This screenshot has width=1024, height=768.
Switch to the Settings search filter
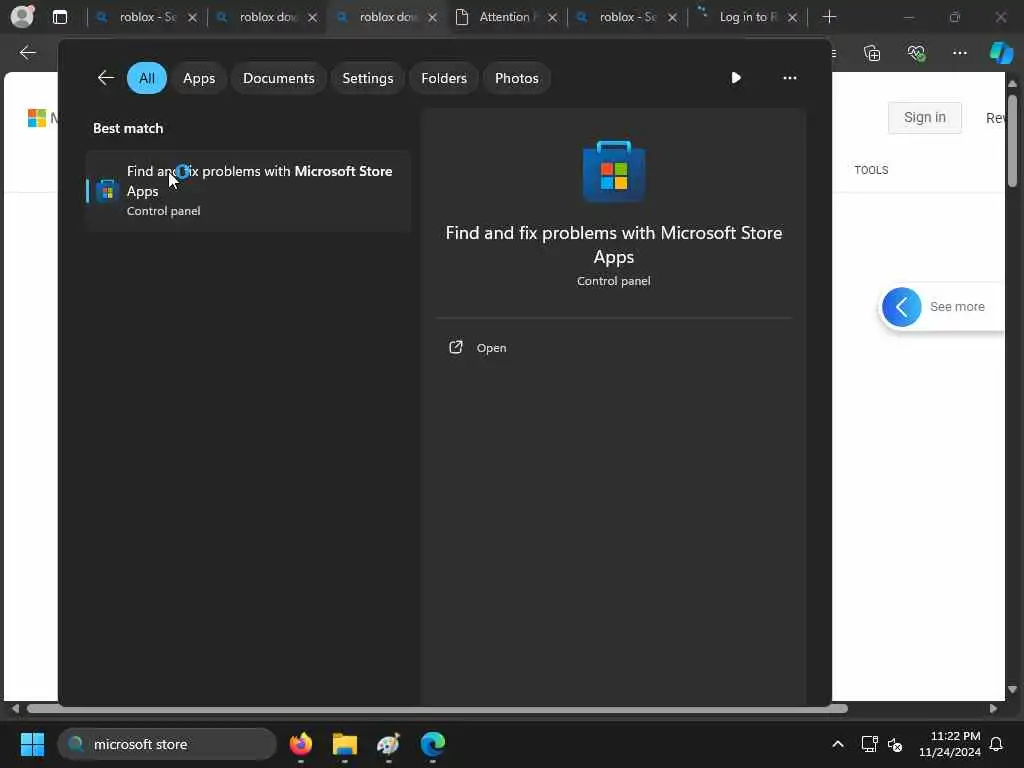(368, 78)
